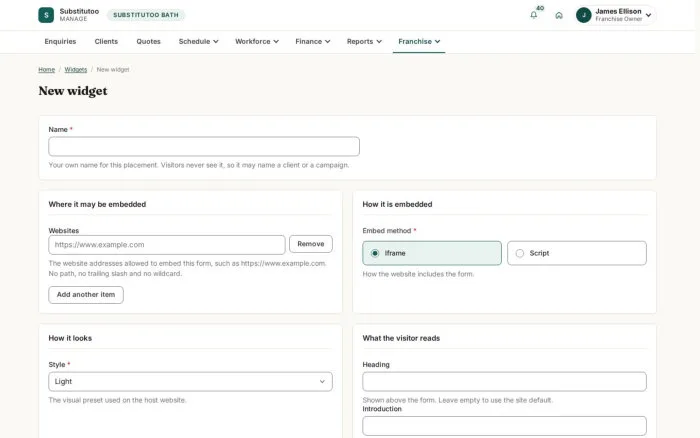Open the notifications bell icon
Image resolution: width=700 pixels, height=438 pixels.
pos(533,15)
